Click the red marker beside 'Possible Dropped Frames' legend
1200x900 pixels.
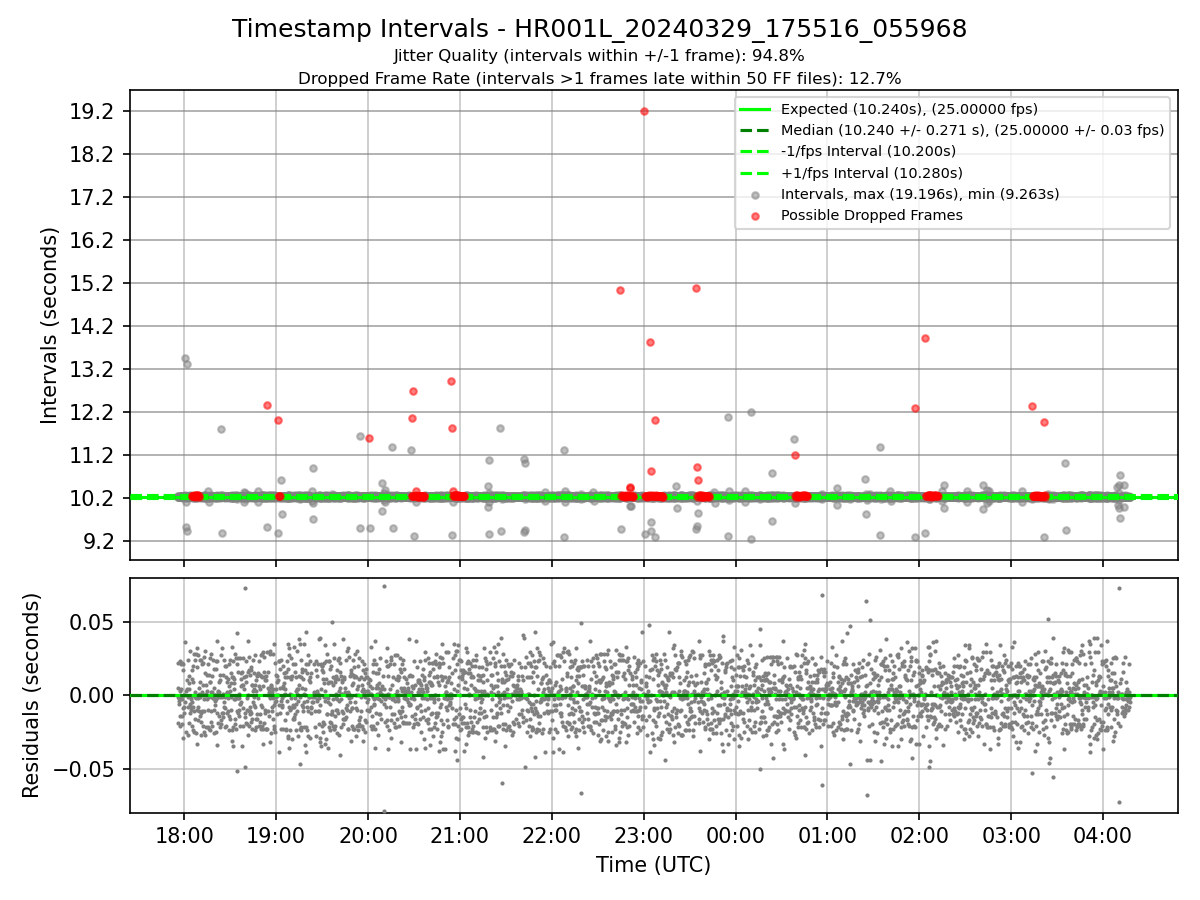[756, 216]
